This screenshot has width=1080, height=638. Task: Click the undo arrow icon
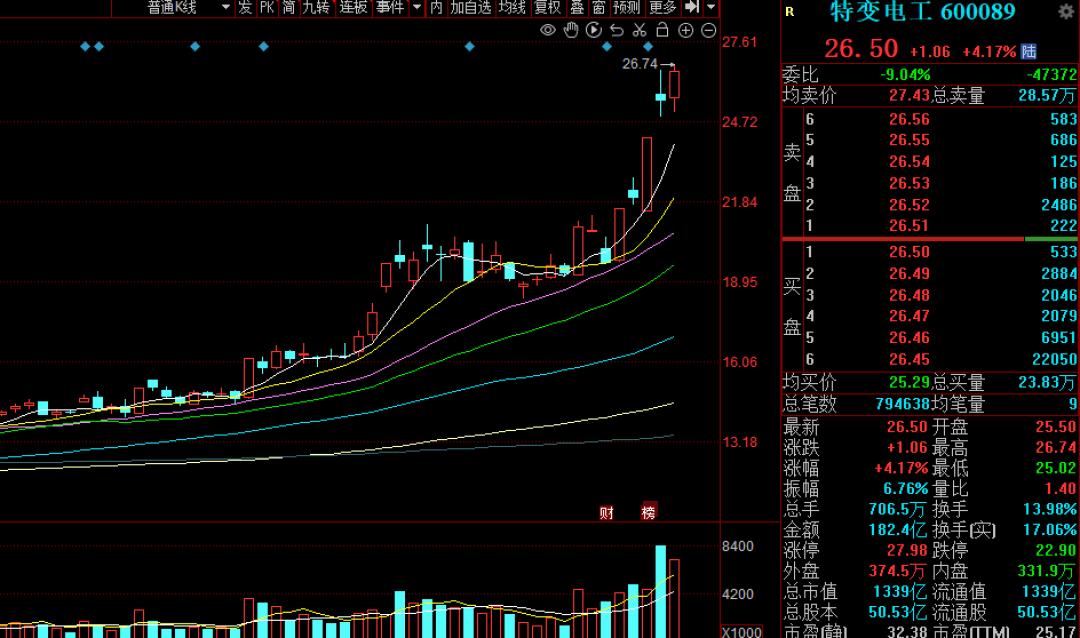point(617,30)
